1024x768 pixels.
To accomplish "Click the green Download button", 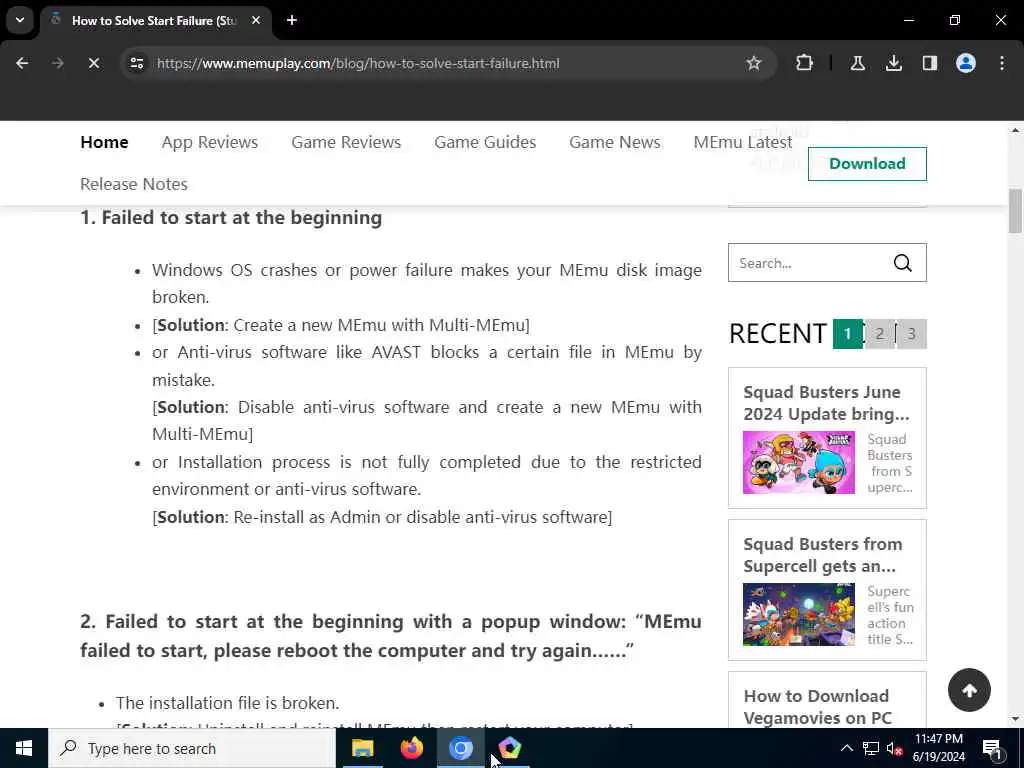I will (867, 164).
